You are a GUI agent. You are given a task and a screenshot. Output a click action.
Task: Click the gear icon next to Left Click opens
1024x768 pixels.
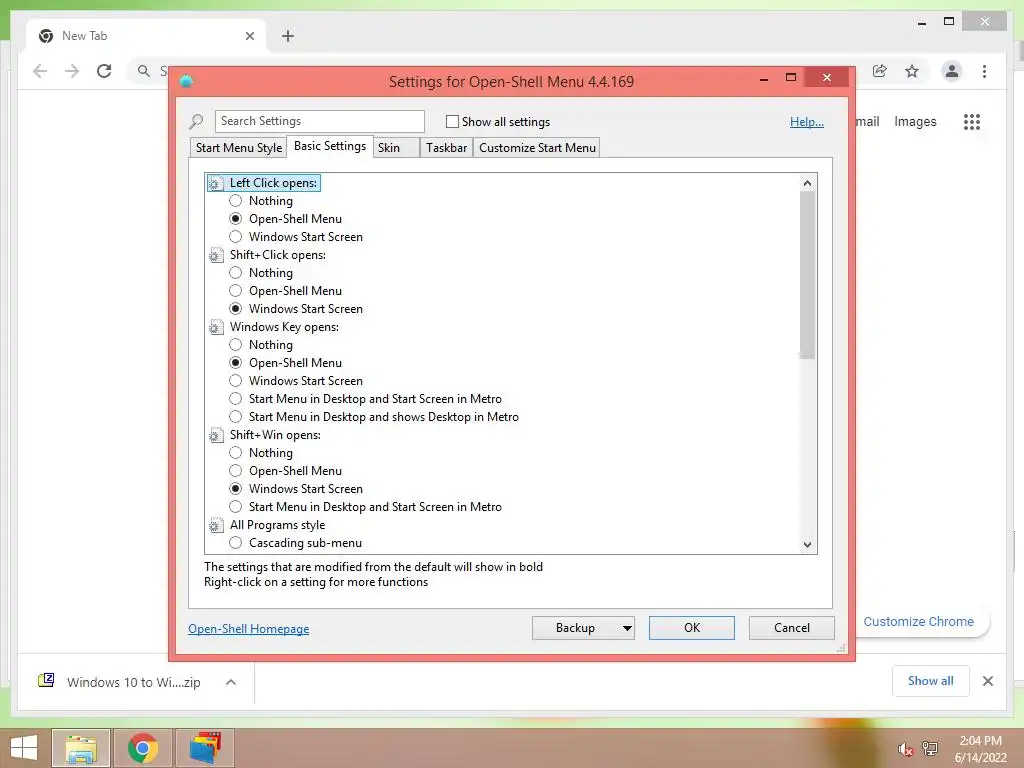pyautogui.click(x=216, y=184)
